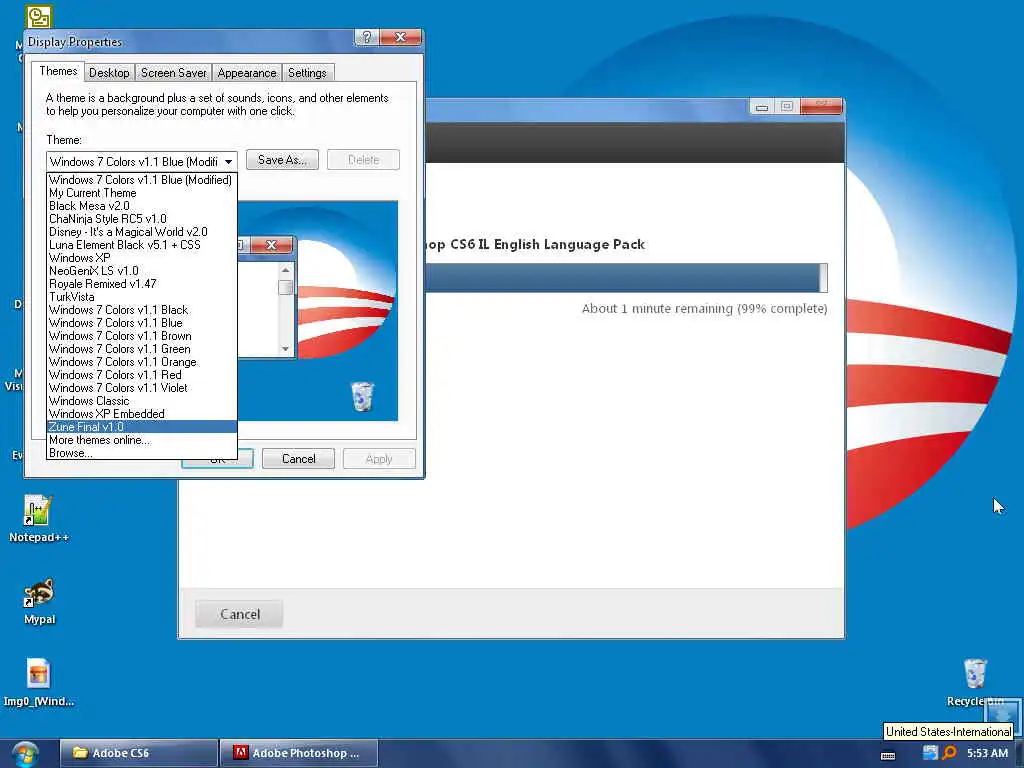This screenshot has height=768, width=1024.
Task: Open the Img0_(Wind... desktop file icon
Action: [39, 682]
